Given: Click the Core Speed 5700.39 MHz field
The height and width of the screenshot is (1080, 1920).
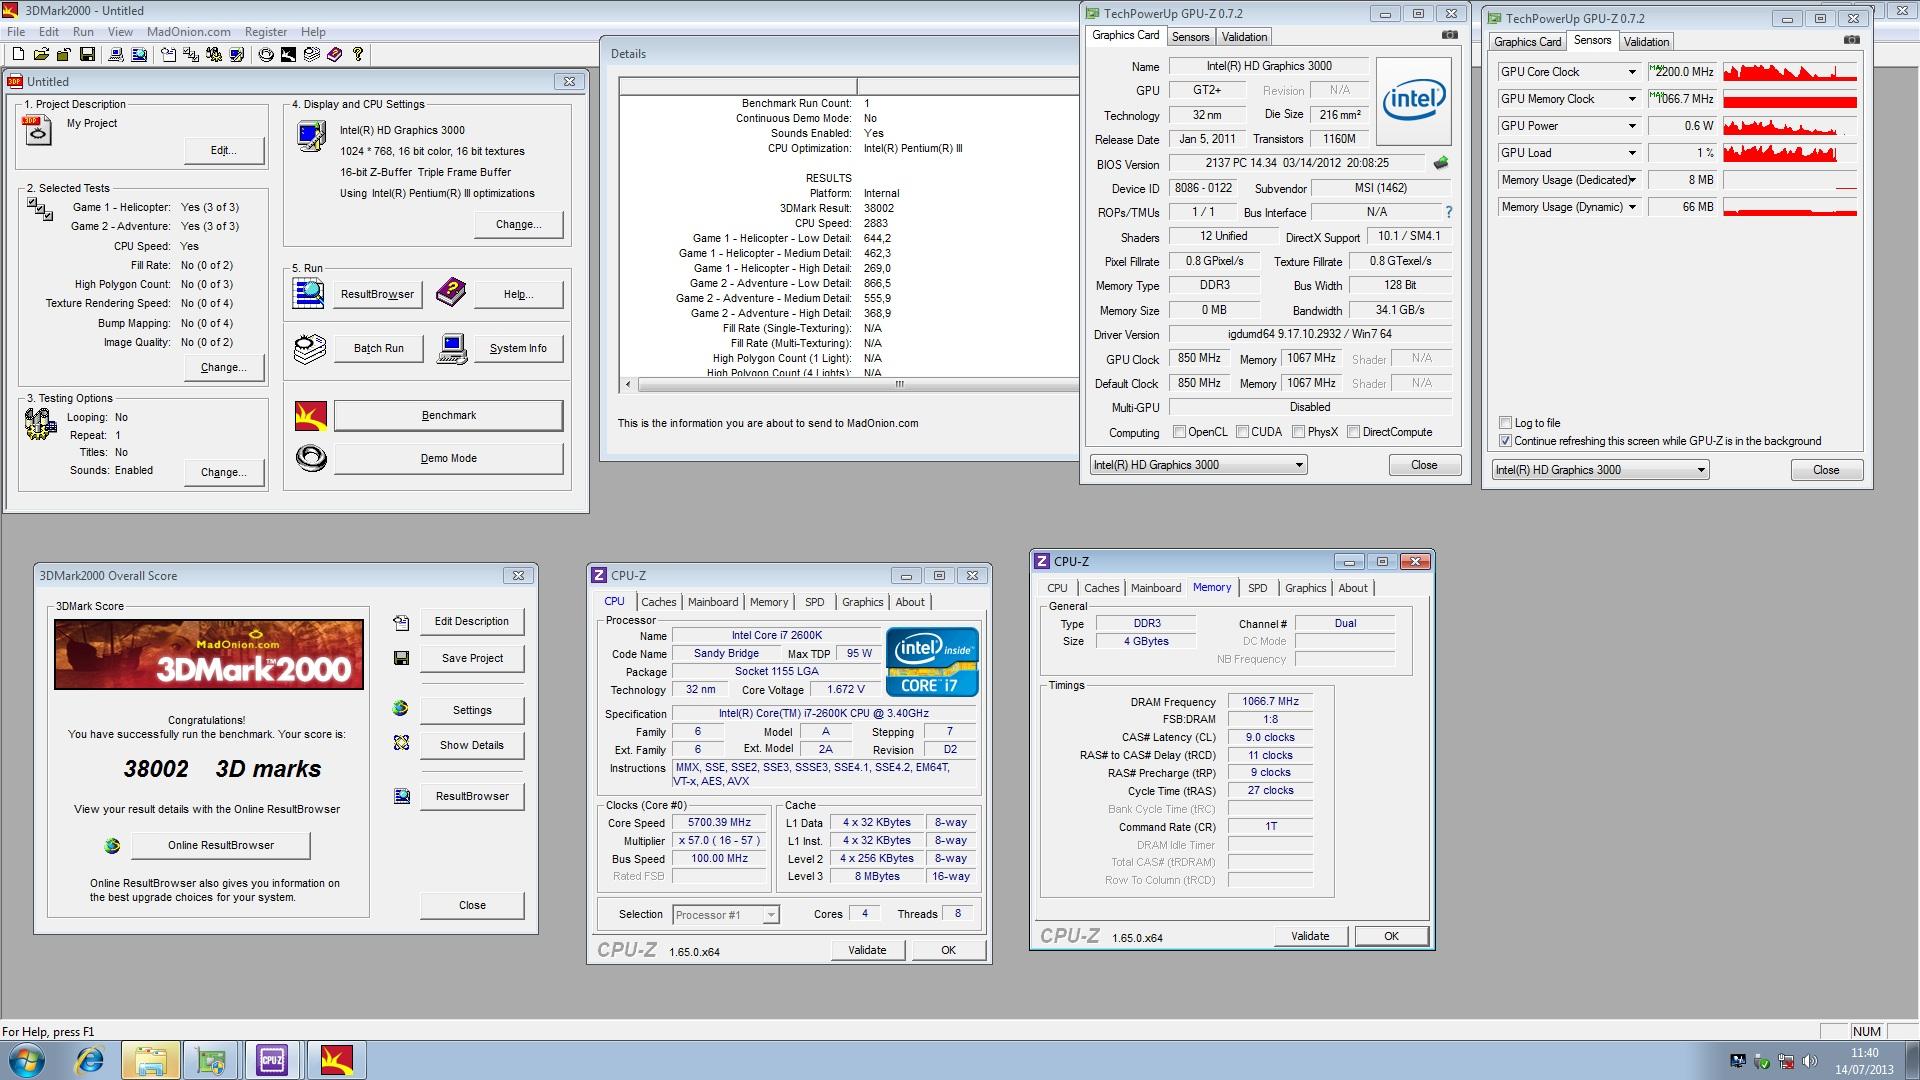Looking at the screenshot, I should click(x=719, y=823).
